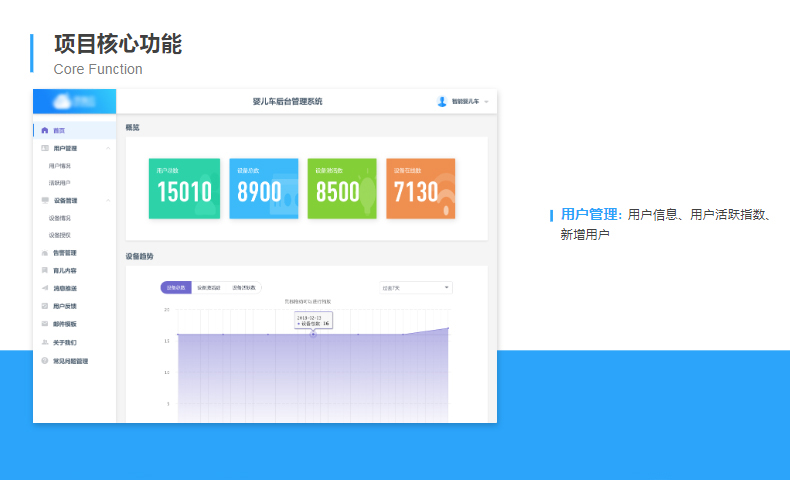Click the 用户反馈 sidebar icon
The image size is (790, 480).
point(44,306)
